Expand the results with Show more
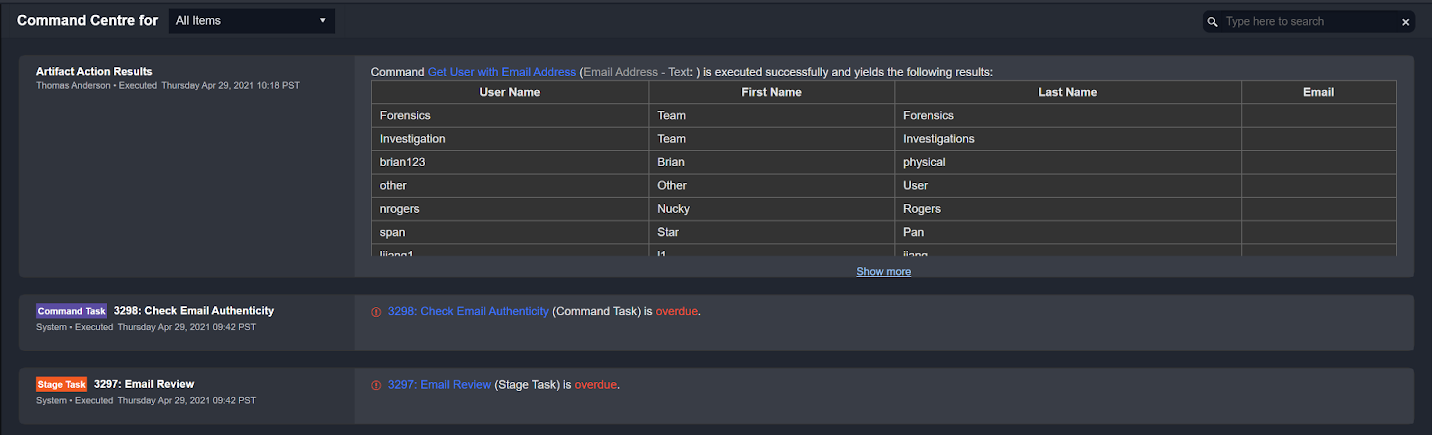1432x435 pixels. coord(883,271)
